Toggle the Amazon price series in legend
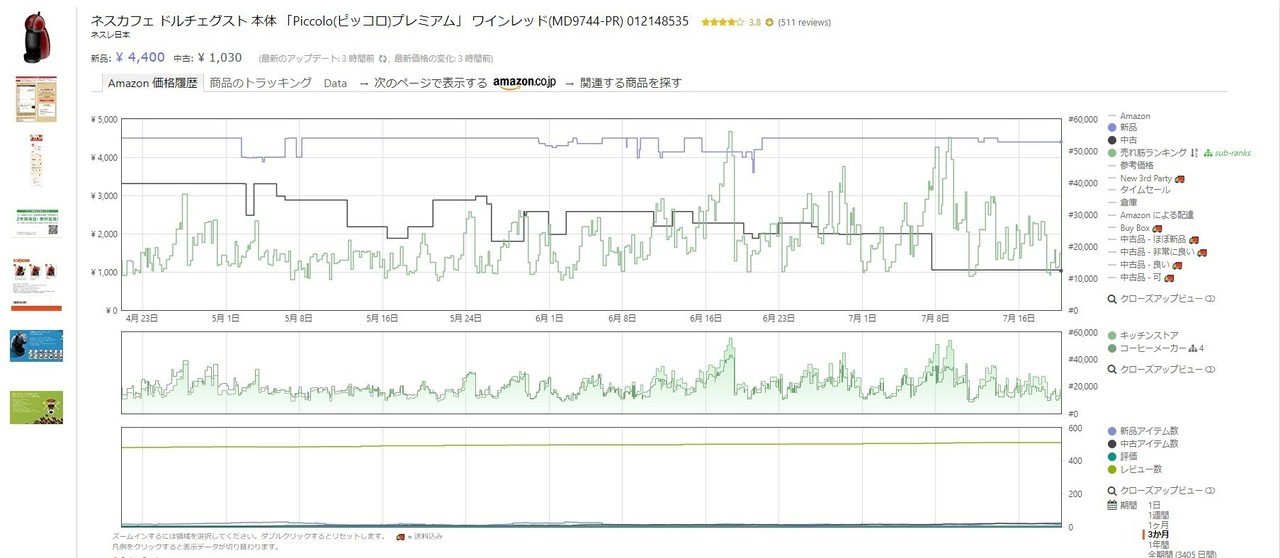Screen dimensions: 1280x558 click(1135, 116)
